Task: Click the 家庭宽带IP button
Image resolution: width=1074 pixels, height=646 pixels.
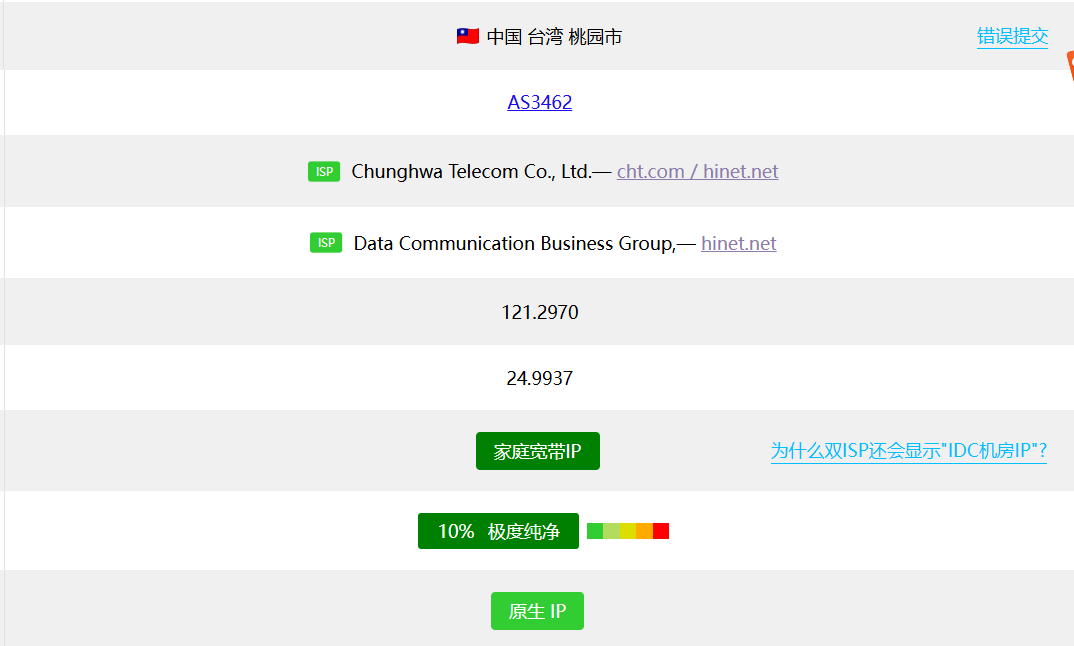Action: point(538,451)
